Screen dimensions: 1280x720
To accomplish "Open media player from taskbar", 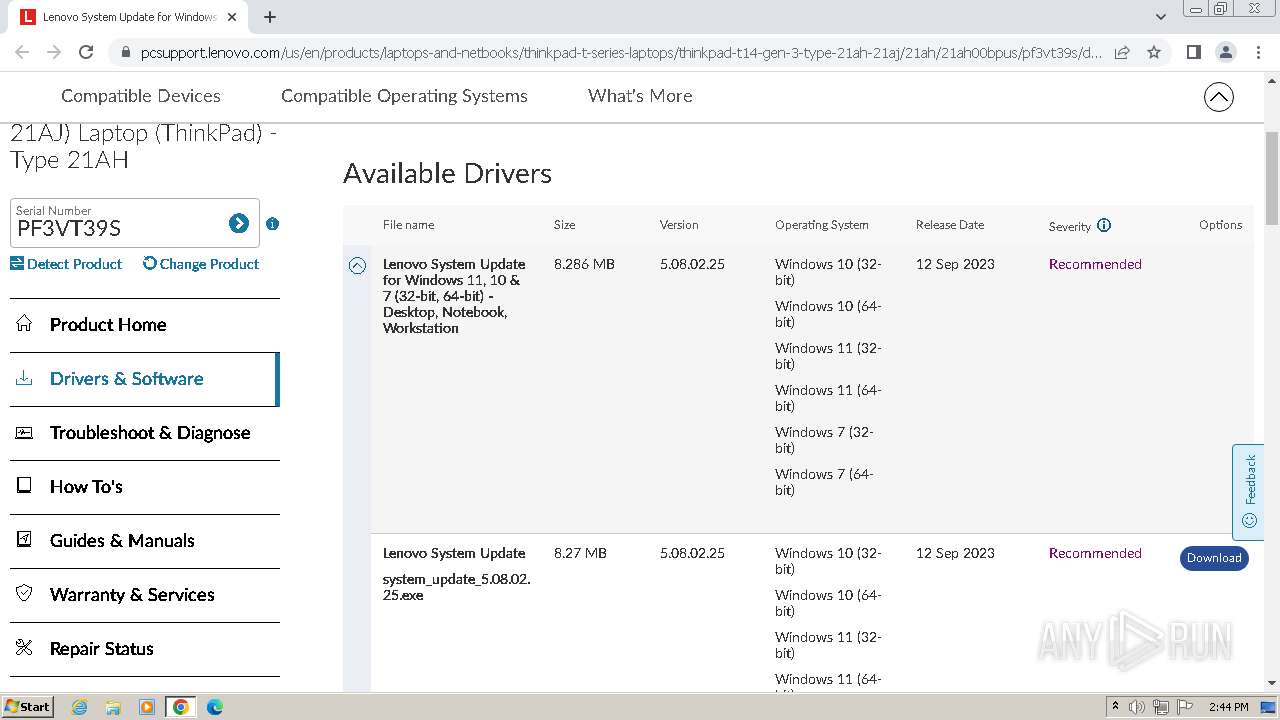I will pyautogui.click(x=147, y=707).
